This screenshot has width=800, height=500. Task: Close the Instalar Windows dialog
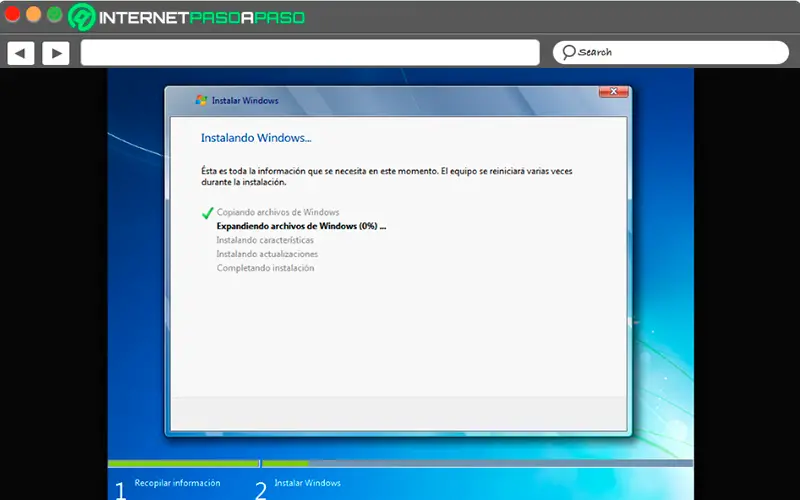tap(613, 91)
